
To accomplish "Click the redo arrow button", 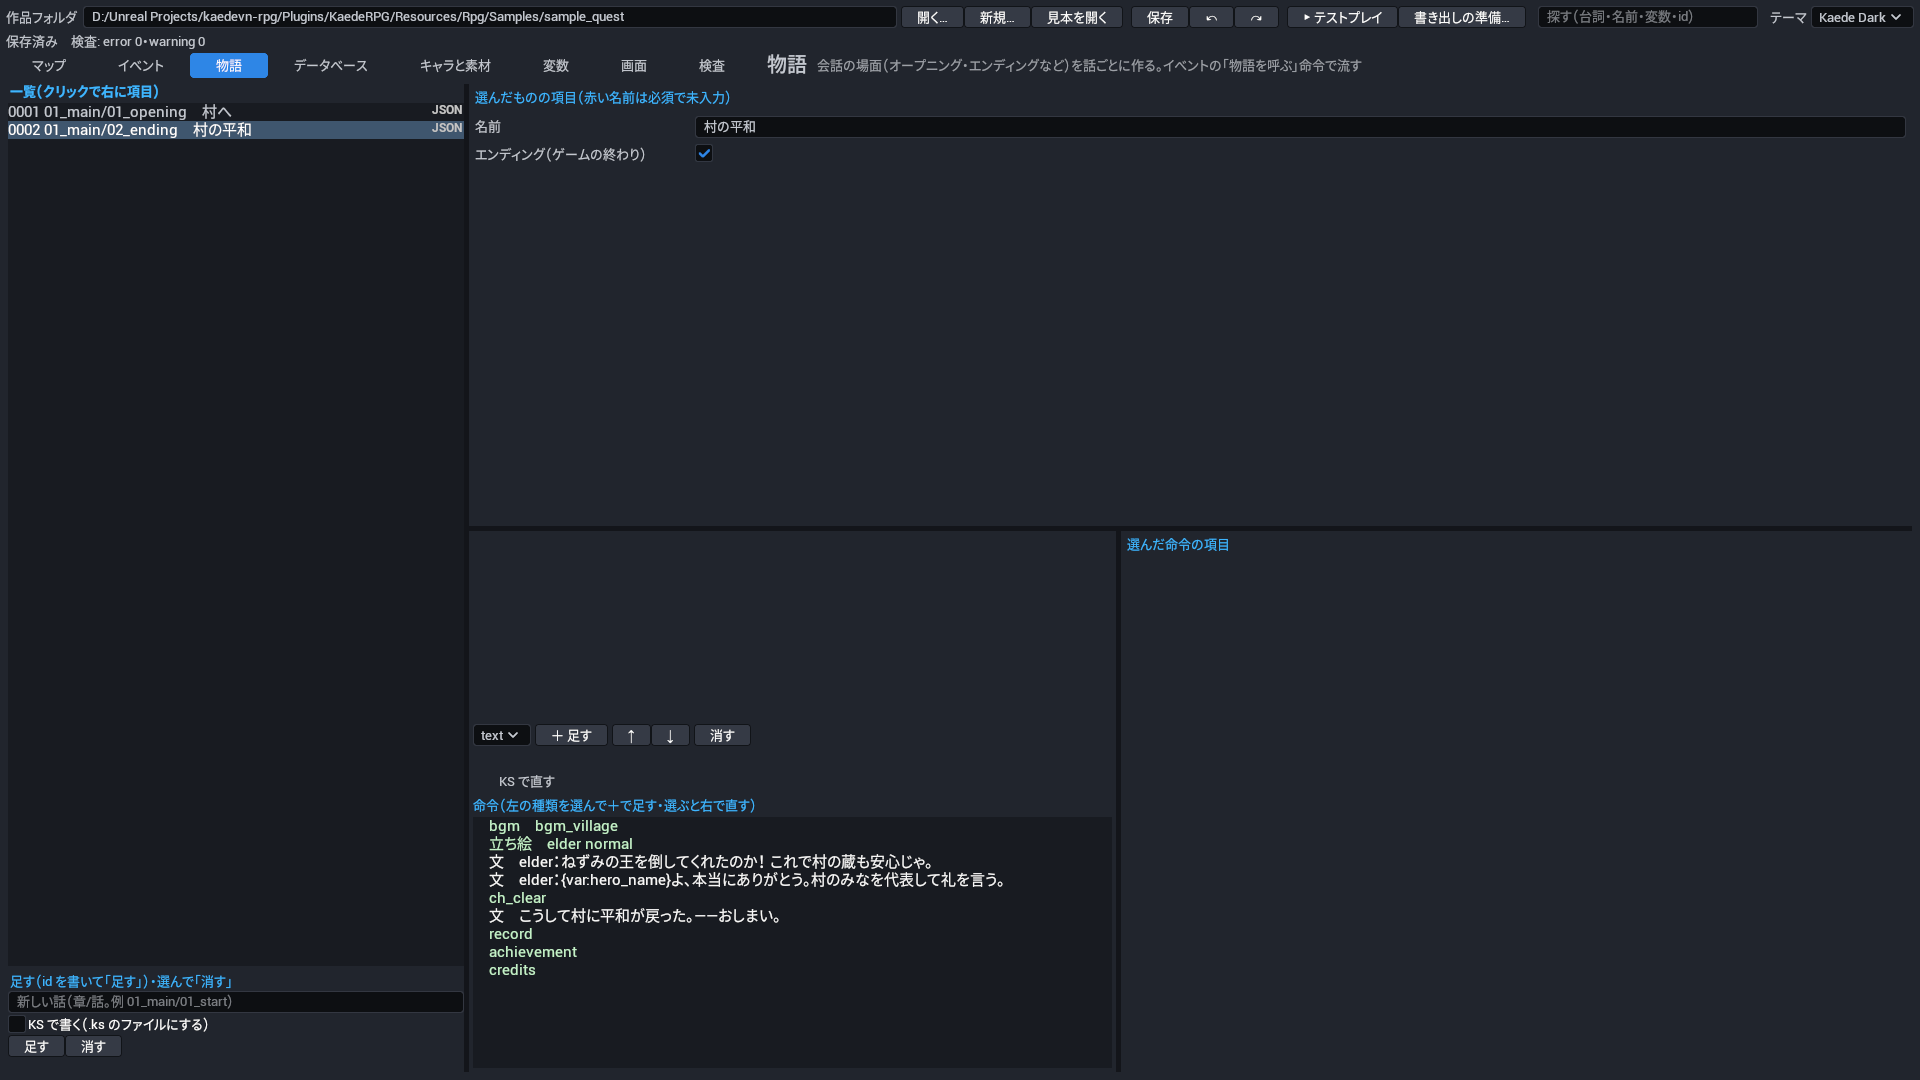I will (x=1256, y=17).
